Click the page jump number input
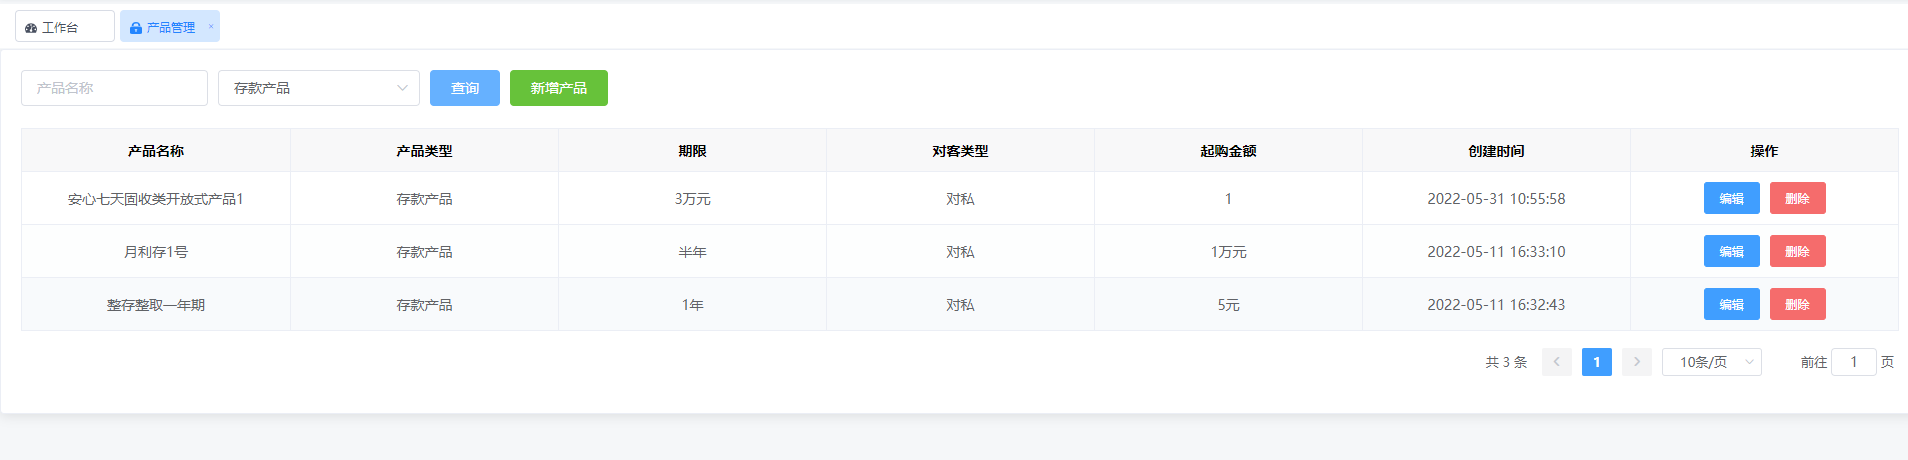Viewport: 1908px width, 460px height. (1854, 362)
